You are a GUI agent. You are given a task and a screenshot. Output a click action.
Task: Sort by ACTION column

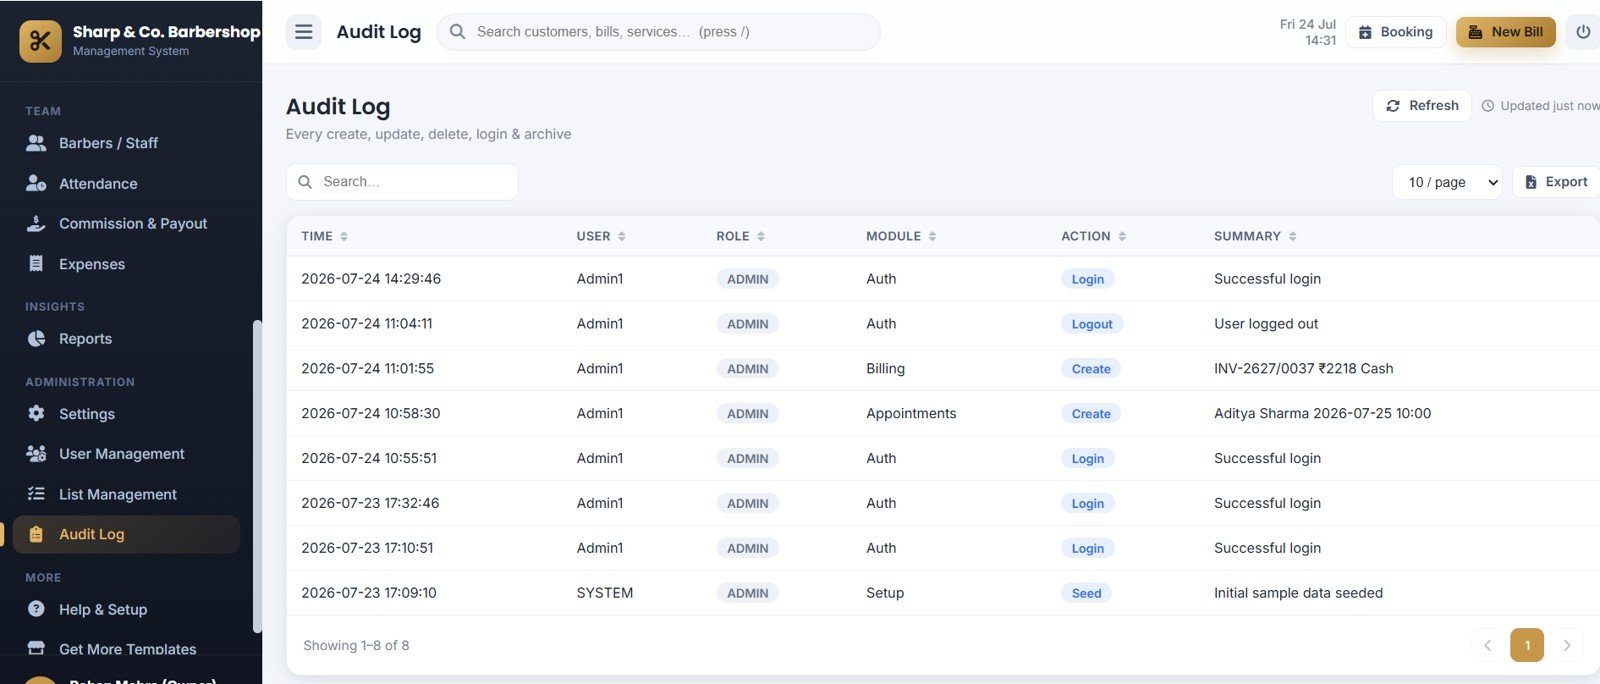(1094, 236)
